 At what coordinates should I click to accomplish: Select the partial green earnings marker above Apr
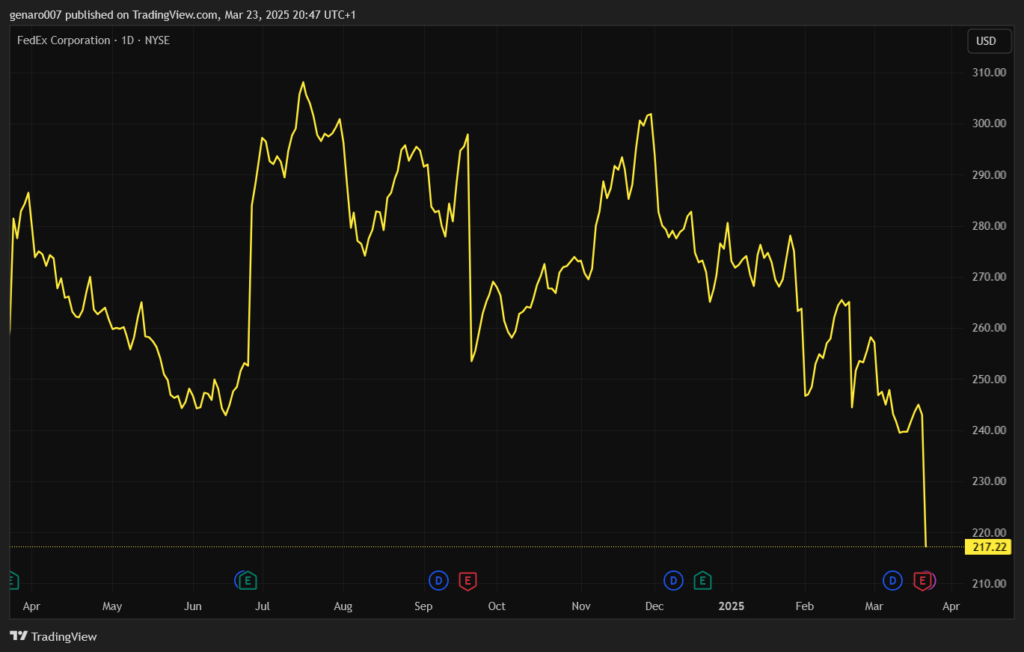12,580
